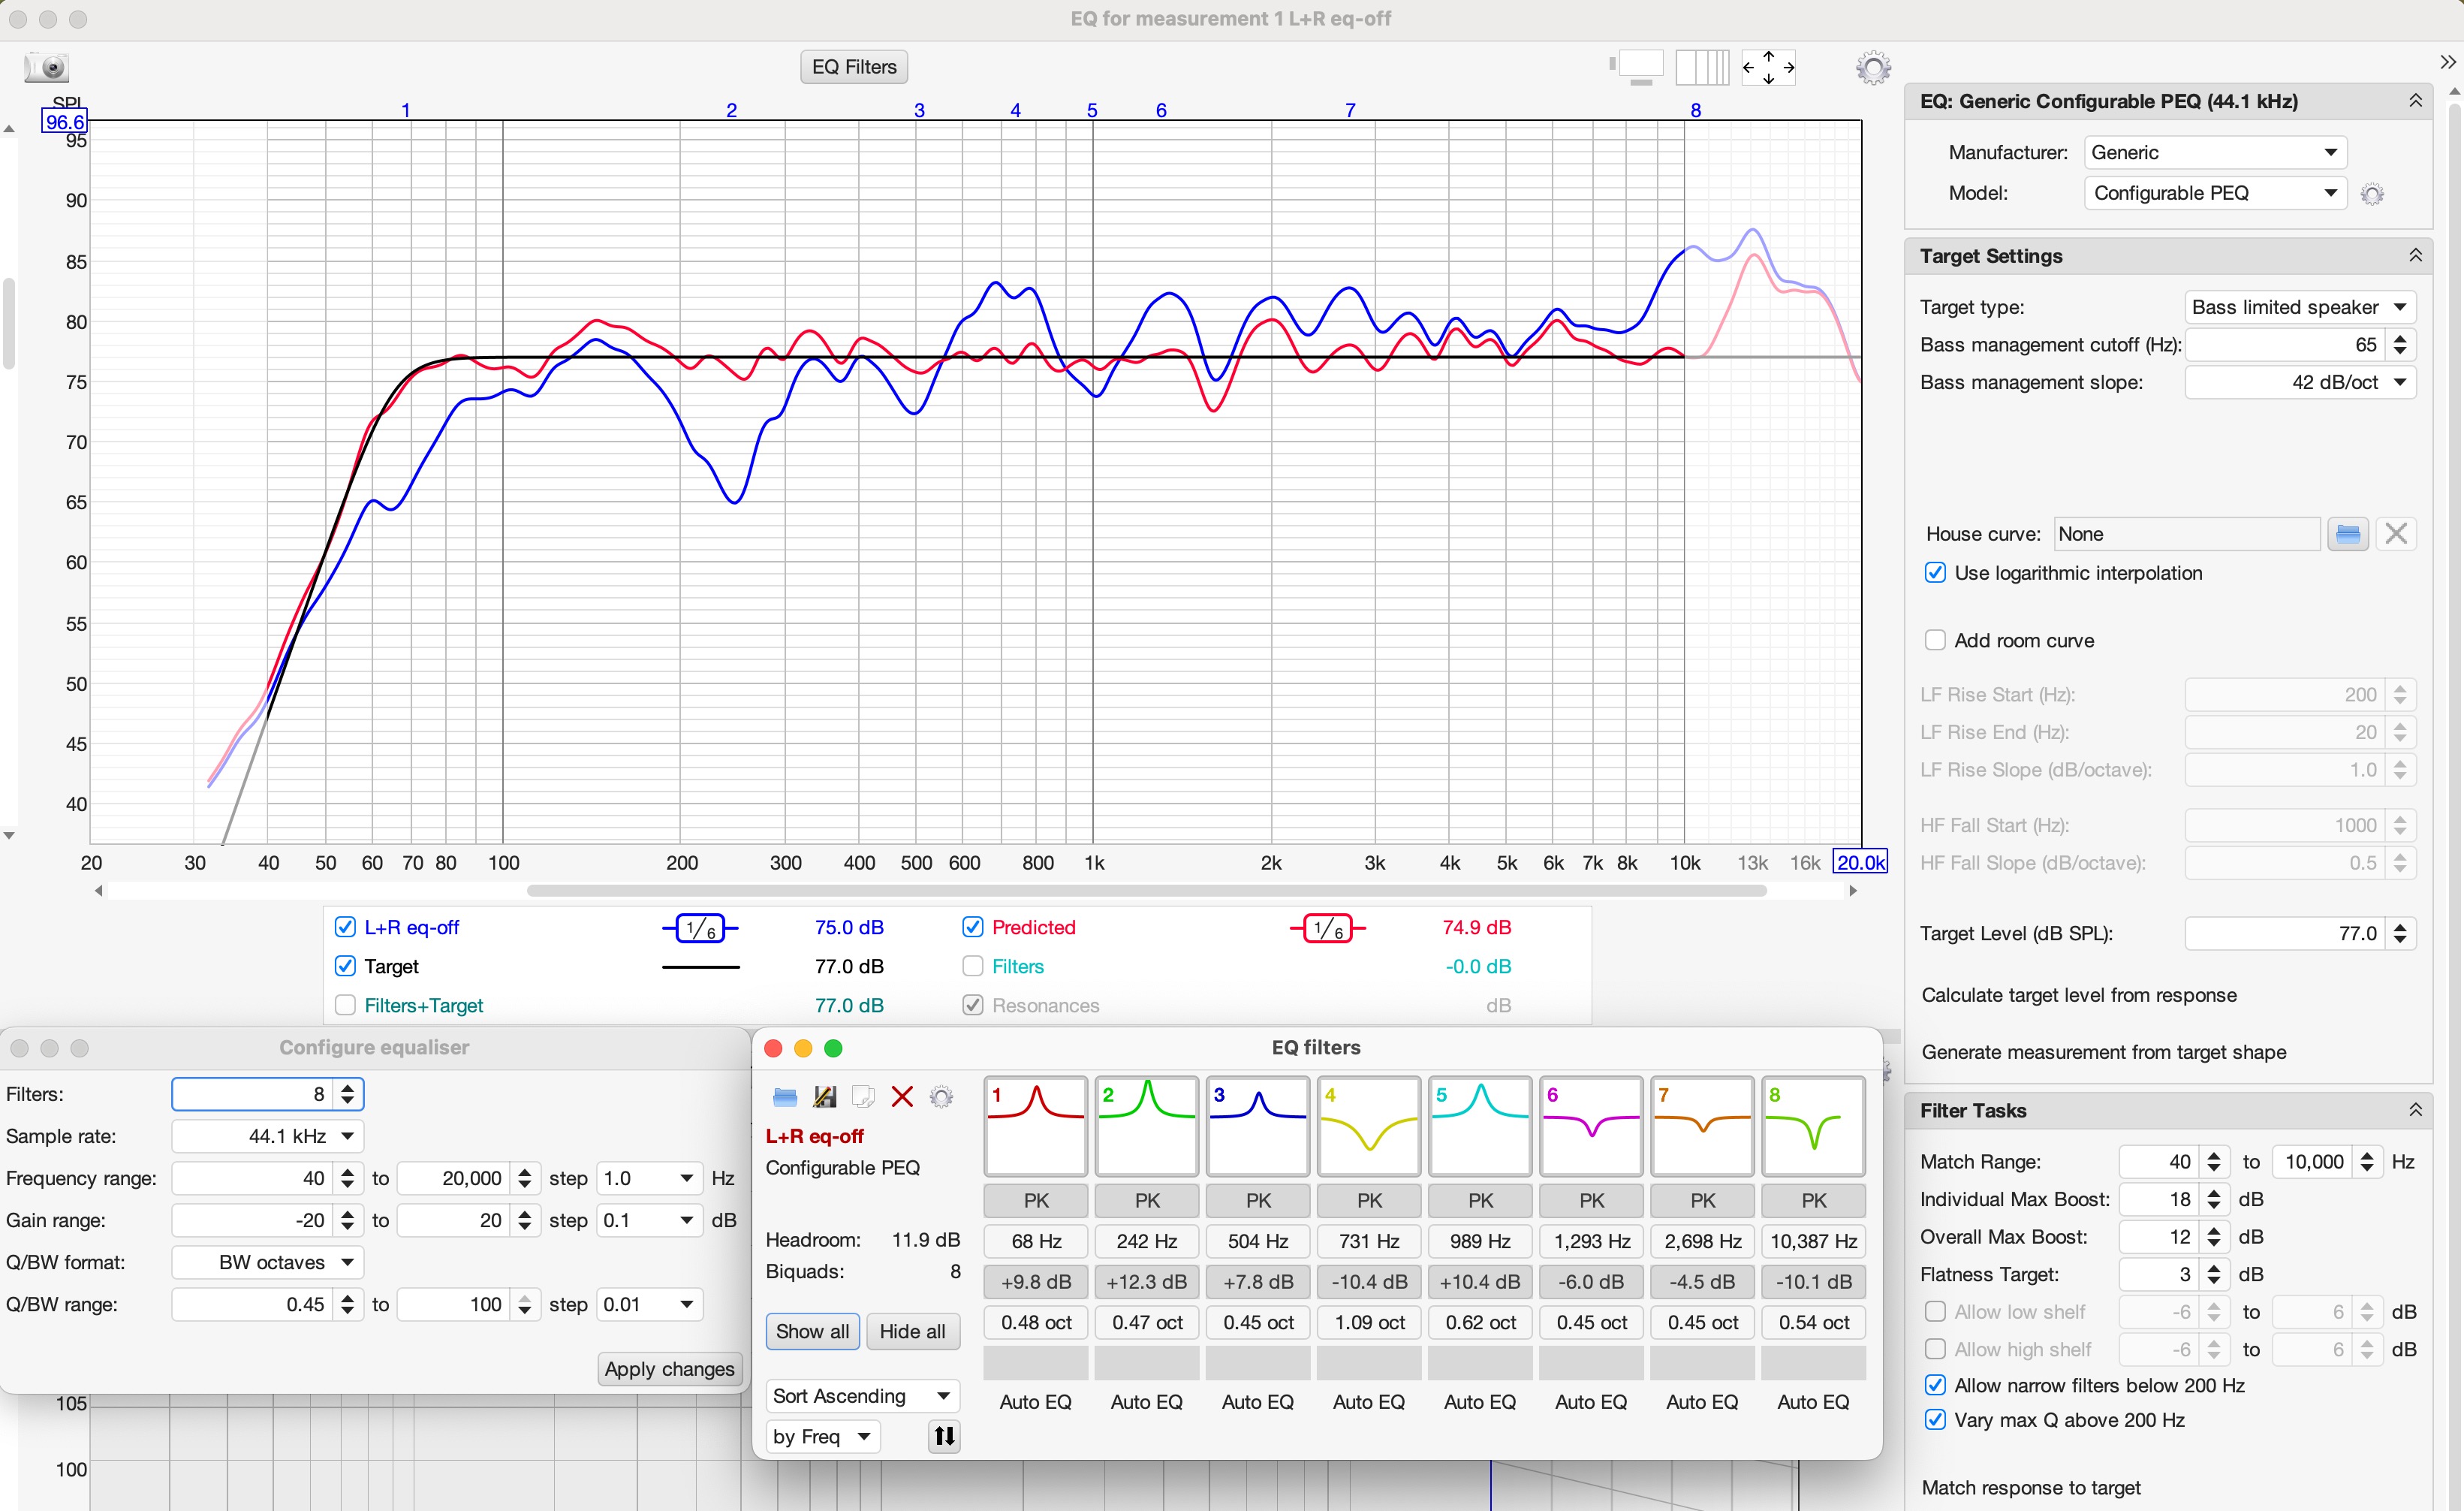Clear house curve with the X button
Screen dimensions: 2464x1511
[2396, 534]
